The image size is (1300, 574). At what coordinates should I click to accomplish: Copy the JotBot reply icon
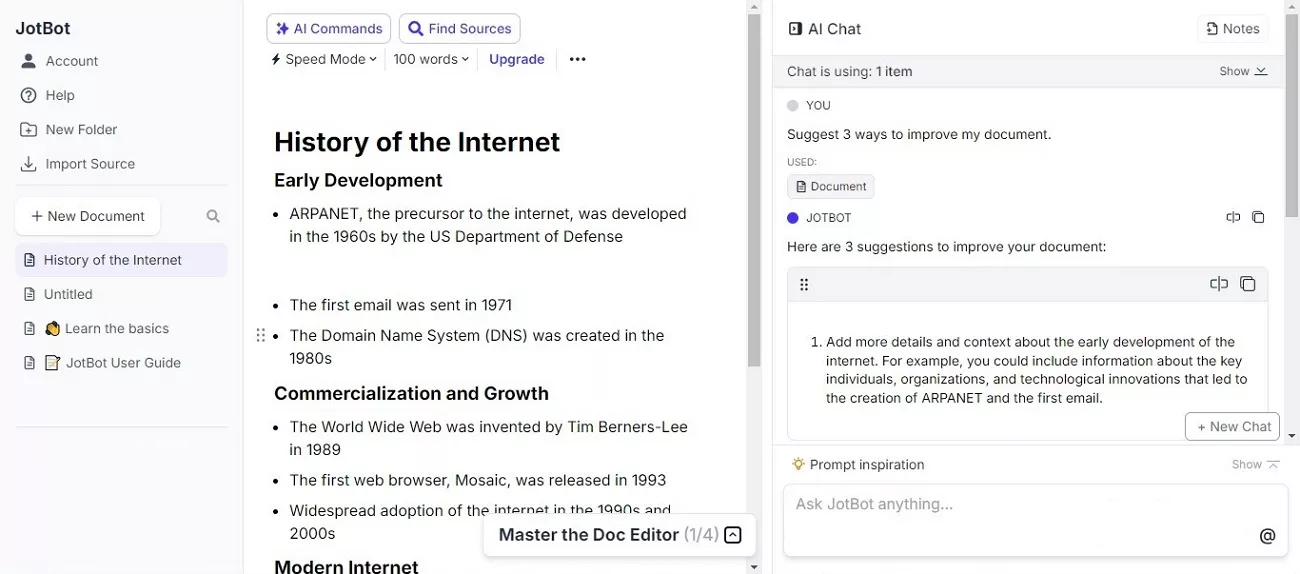click(1258, 217)
